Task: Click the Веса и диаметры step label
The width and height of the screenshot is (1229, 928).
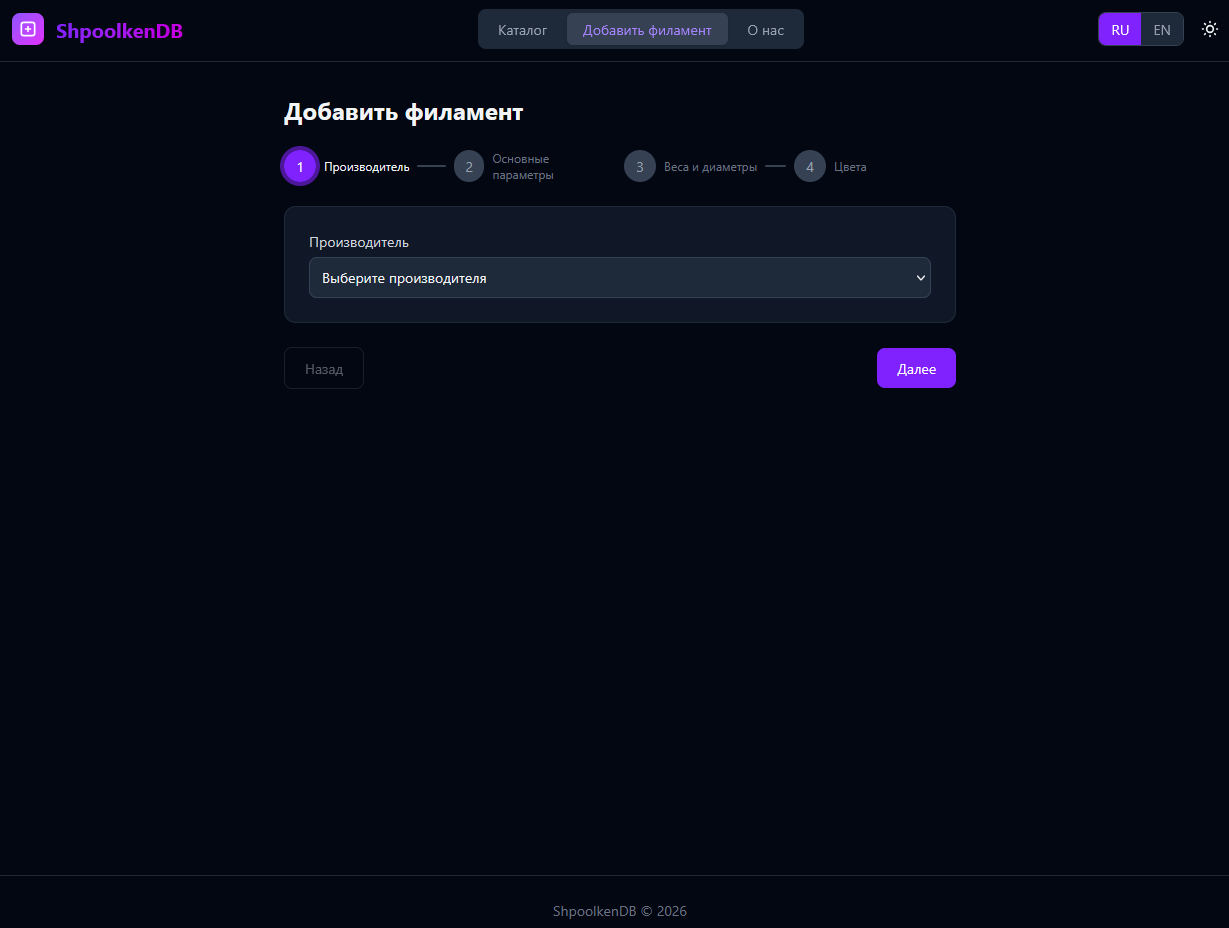Action: tap(710, 167)
